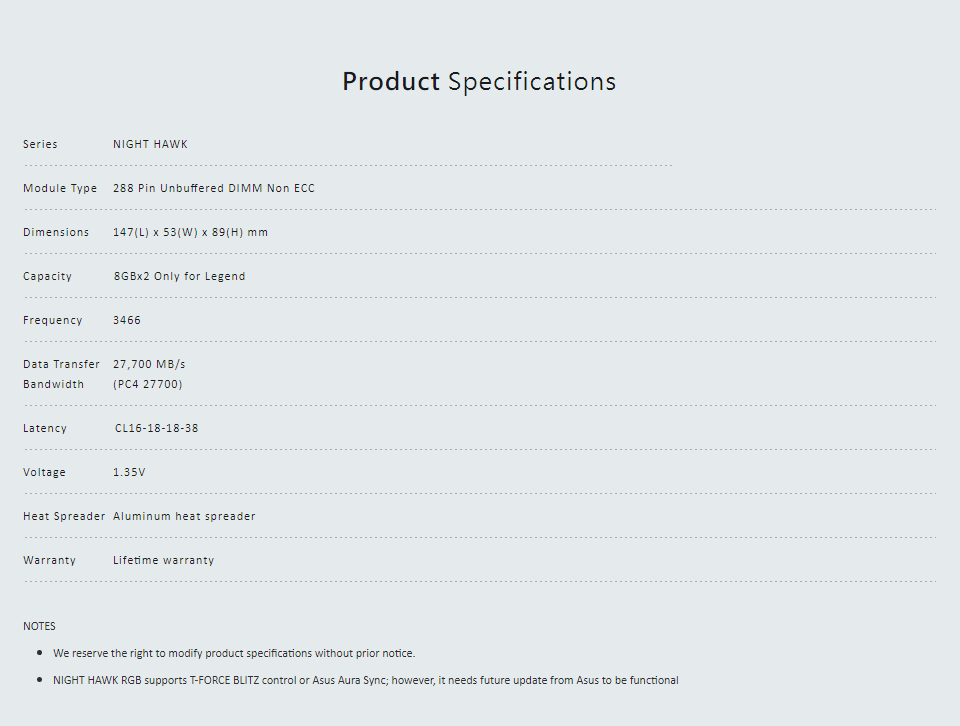Select the Aluminum heat spreader text

point(184,517)
